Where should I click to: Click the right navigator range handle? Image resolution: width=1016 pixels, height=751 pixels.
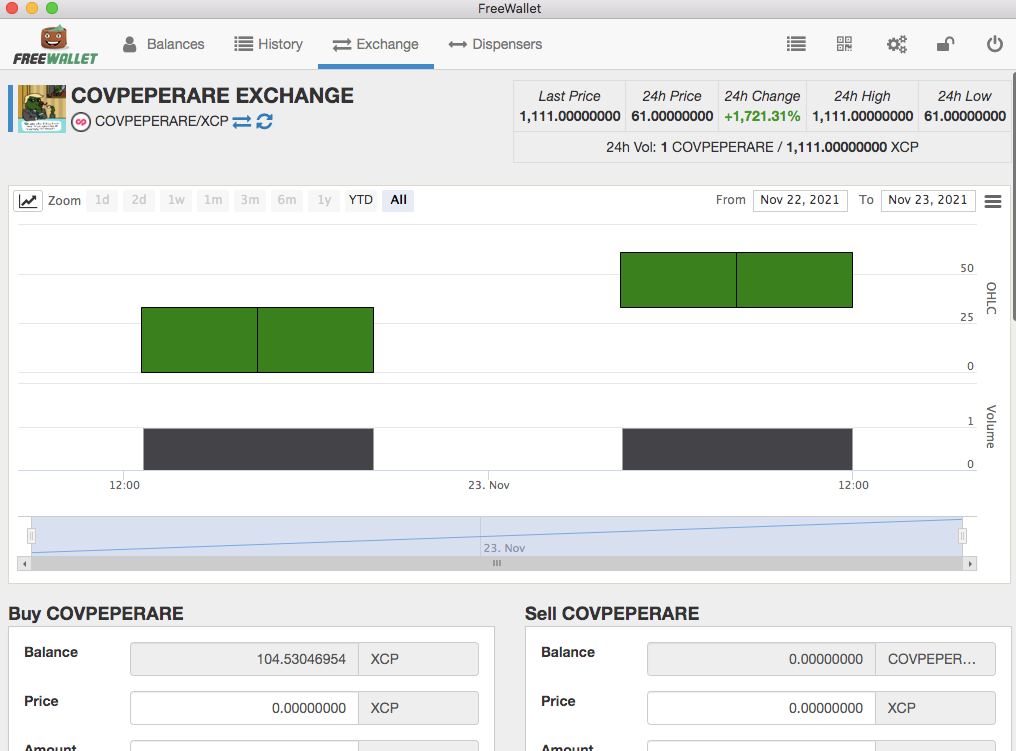click(962, 536)
